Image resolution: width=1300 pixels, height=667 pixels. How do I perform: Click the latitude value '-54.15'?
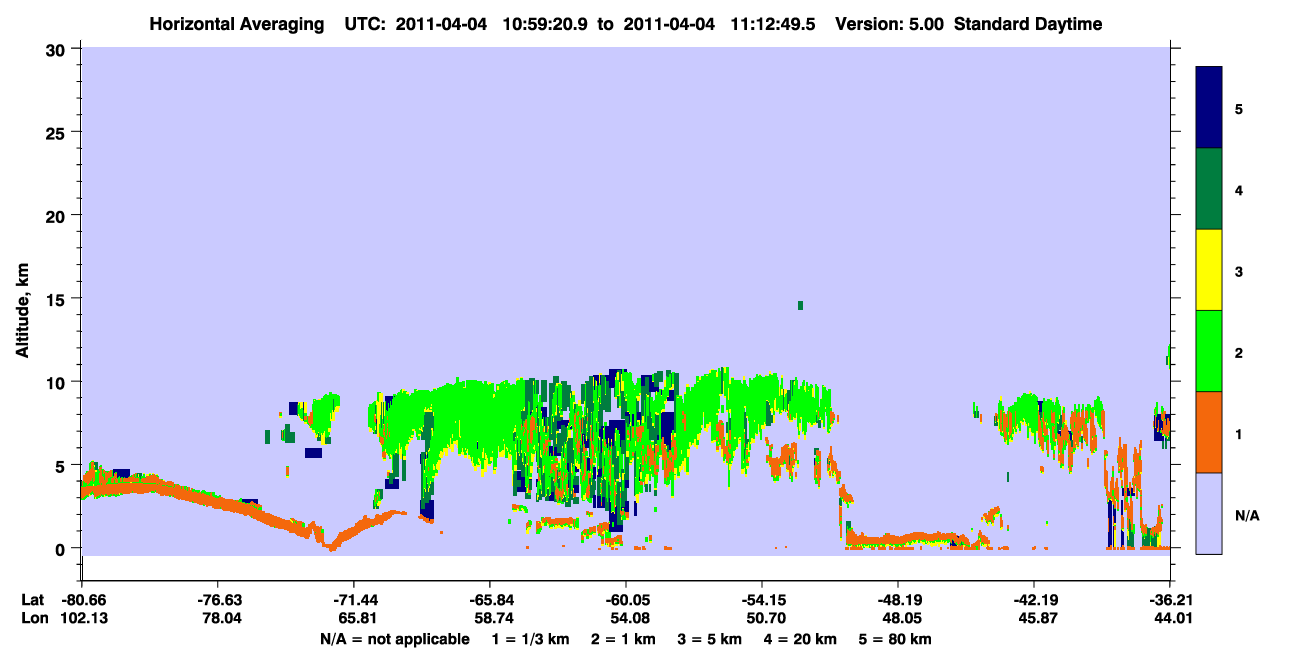point(762,600)
